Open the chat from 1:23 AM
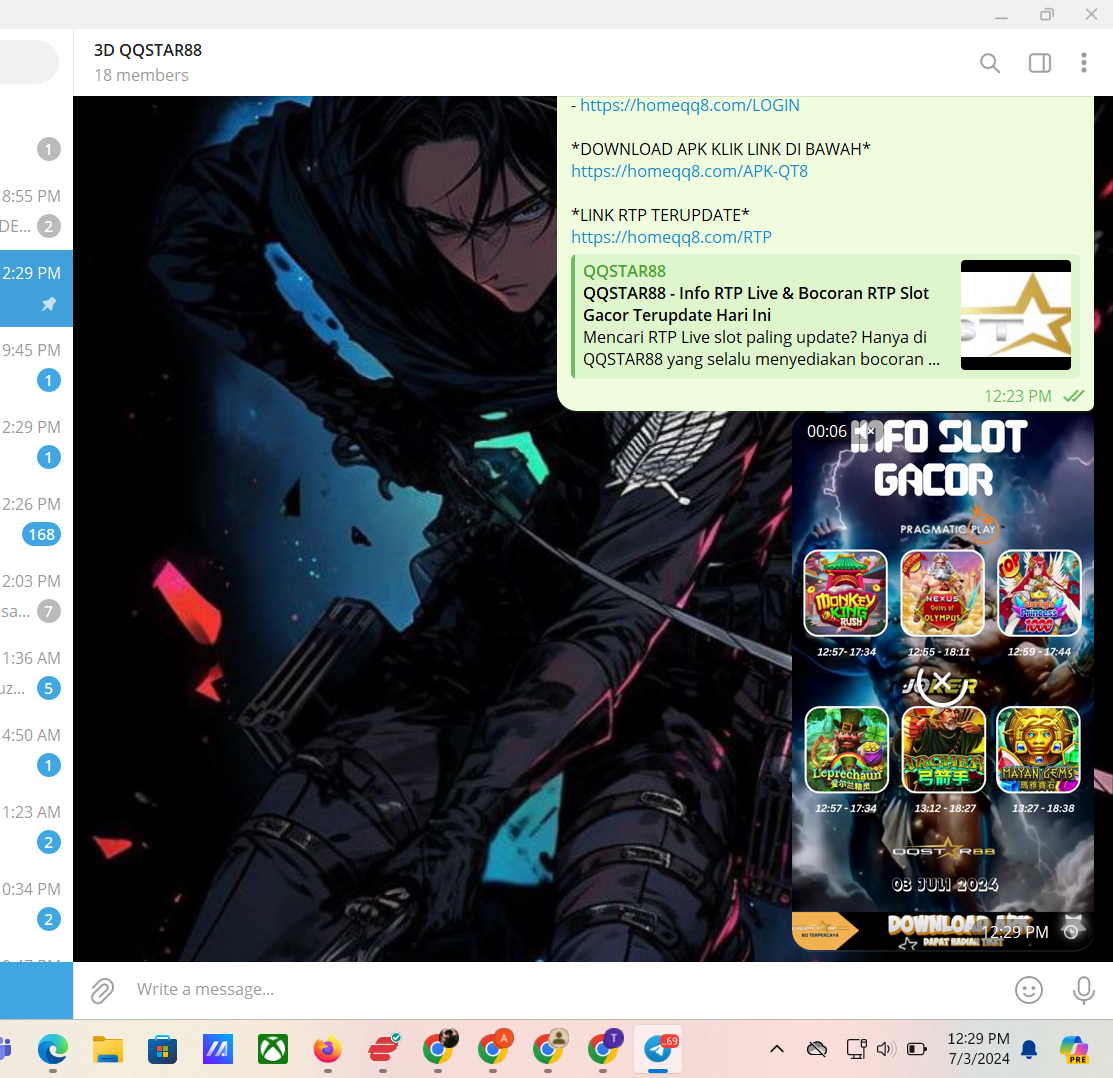The height and width of the screenshot is (1078, 1113). (36, 827)
